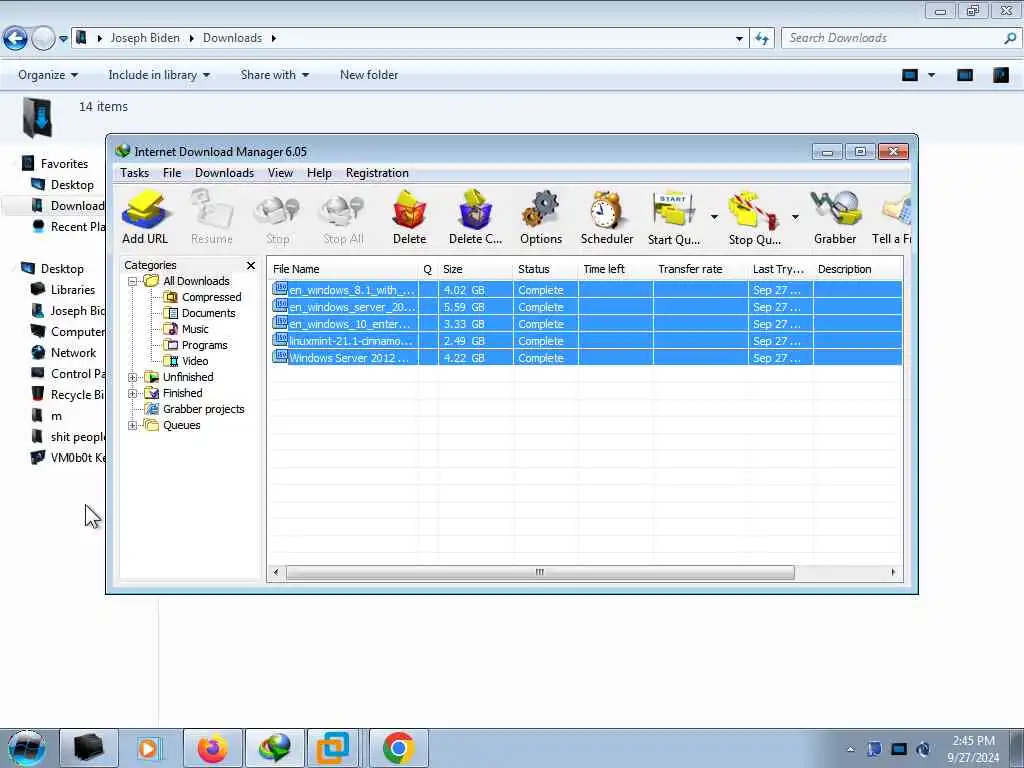This screenshot has width=1024, height=768.
Task: Expand the Queues category
Action: pyautogui.click(x=133, y=425)
